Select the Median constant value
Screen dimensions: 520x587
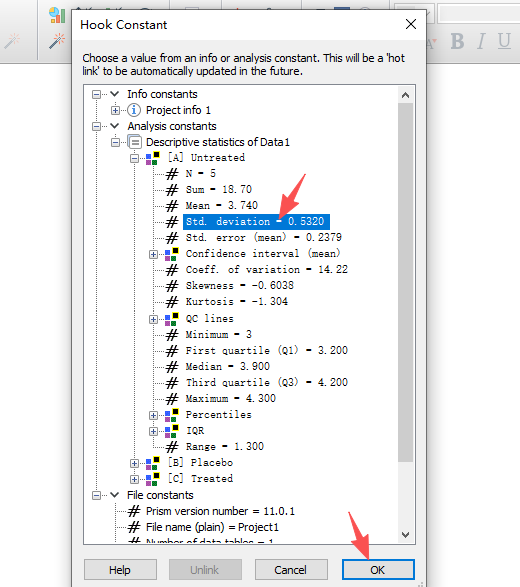(228, 366)
